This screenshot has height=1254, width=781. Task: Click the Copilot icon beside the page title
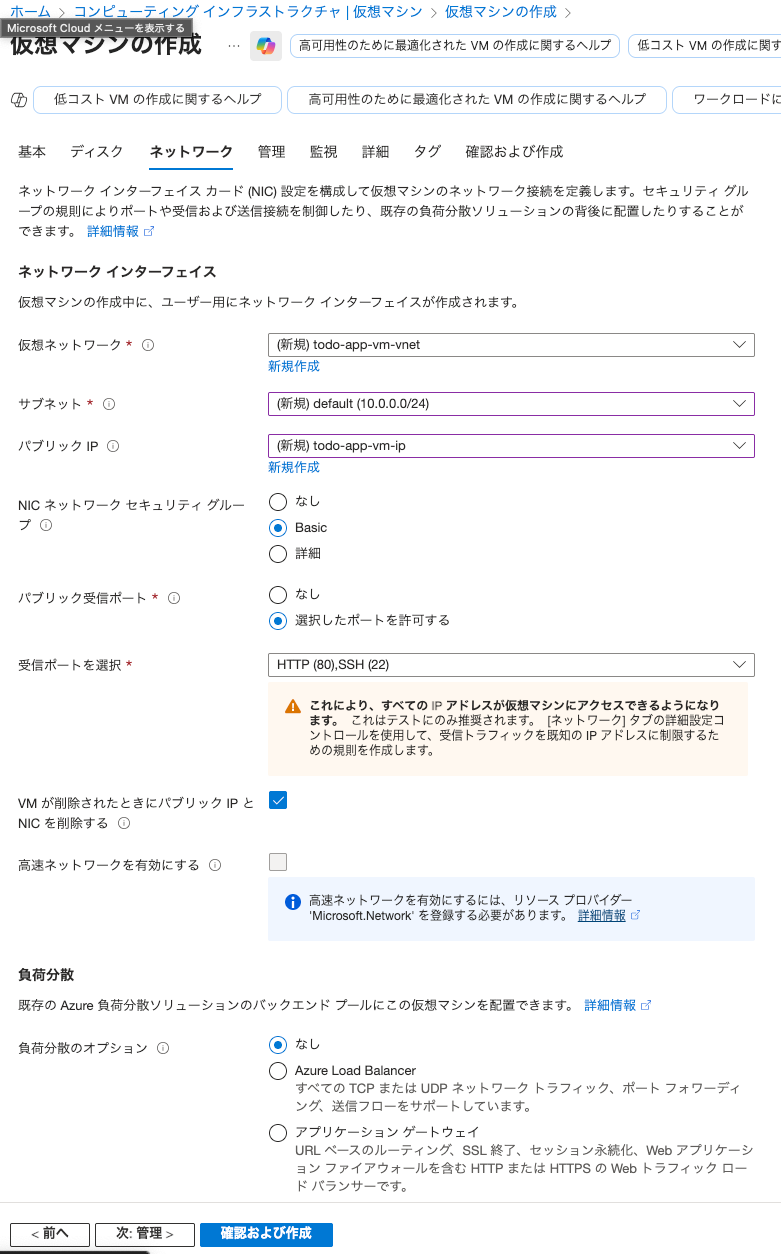[x=266, y=46]
